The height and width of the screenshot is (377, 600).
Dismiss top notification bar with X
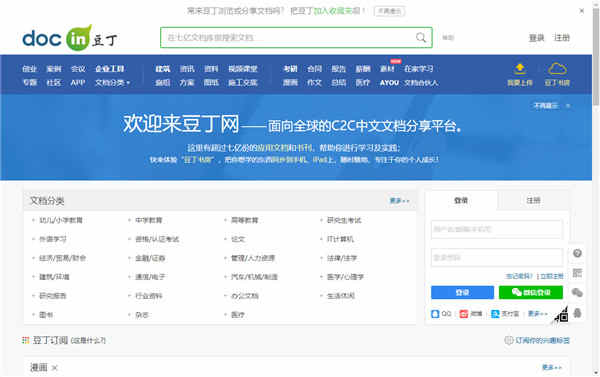point(581,11)
